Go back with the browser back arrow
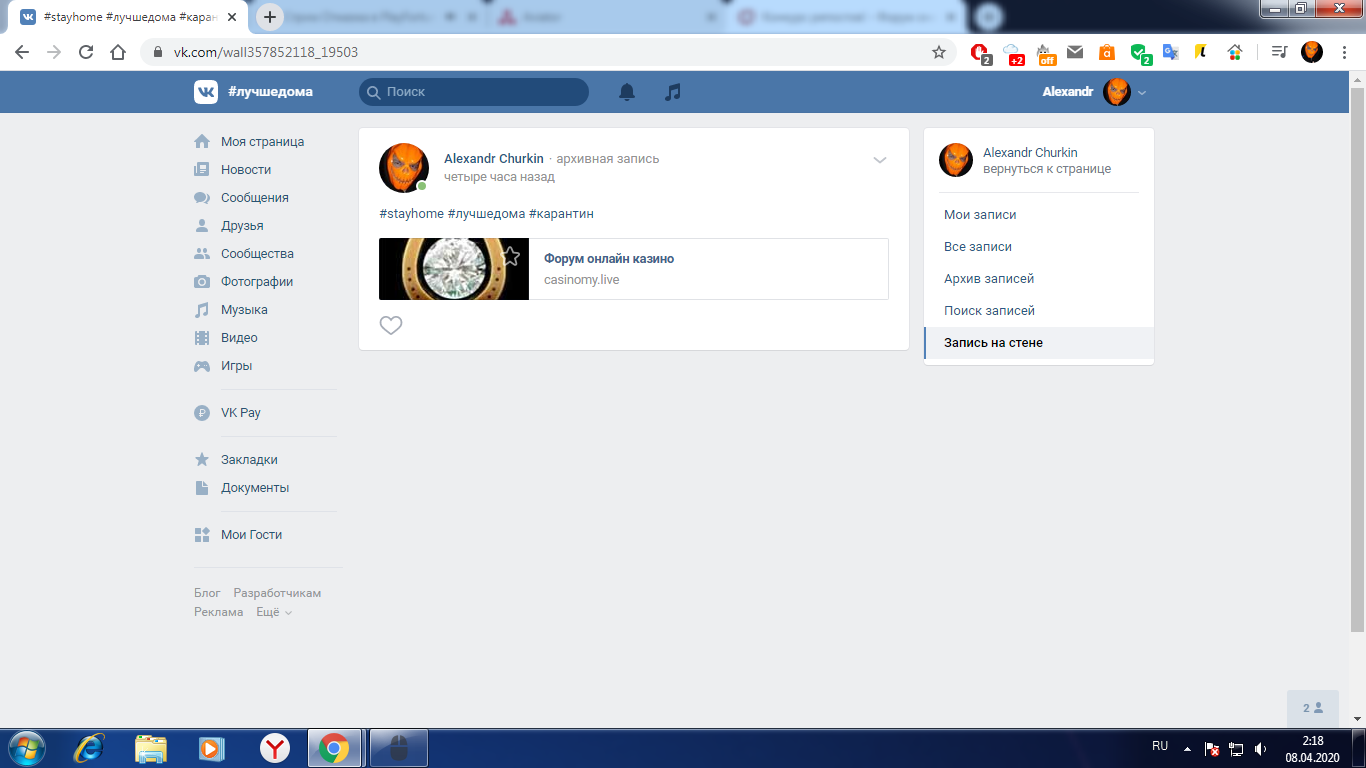The height and width of the screenshot is (768, 1366). [22, 52]
